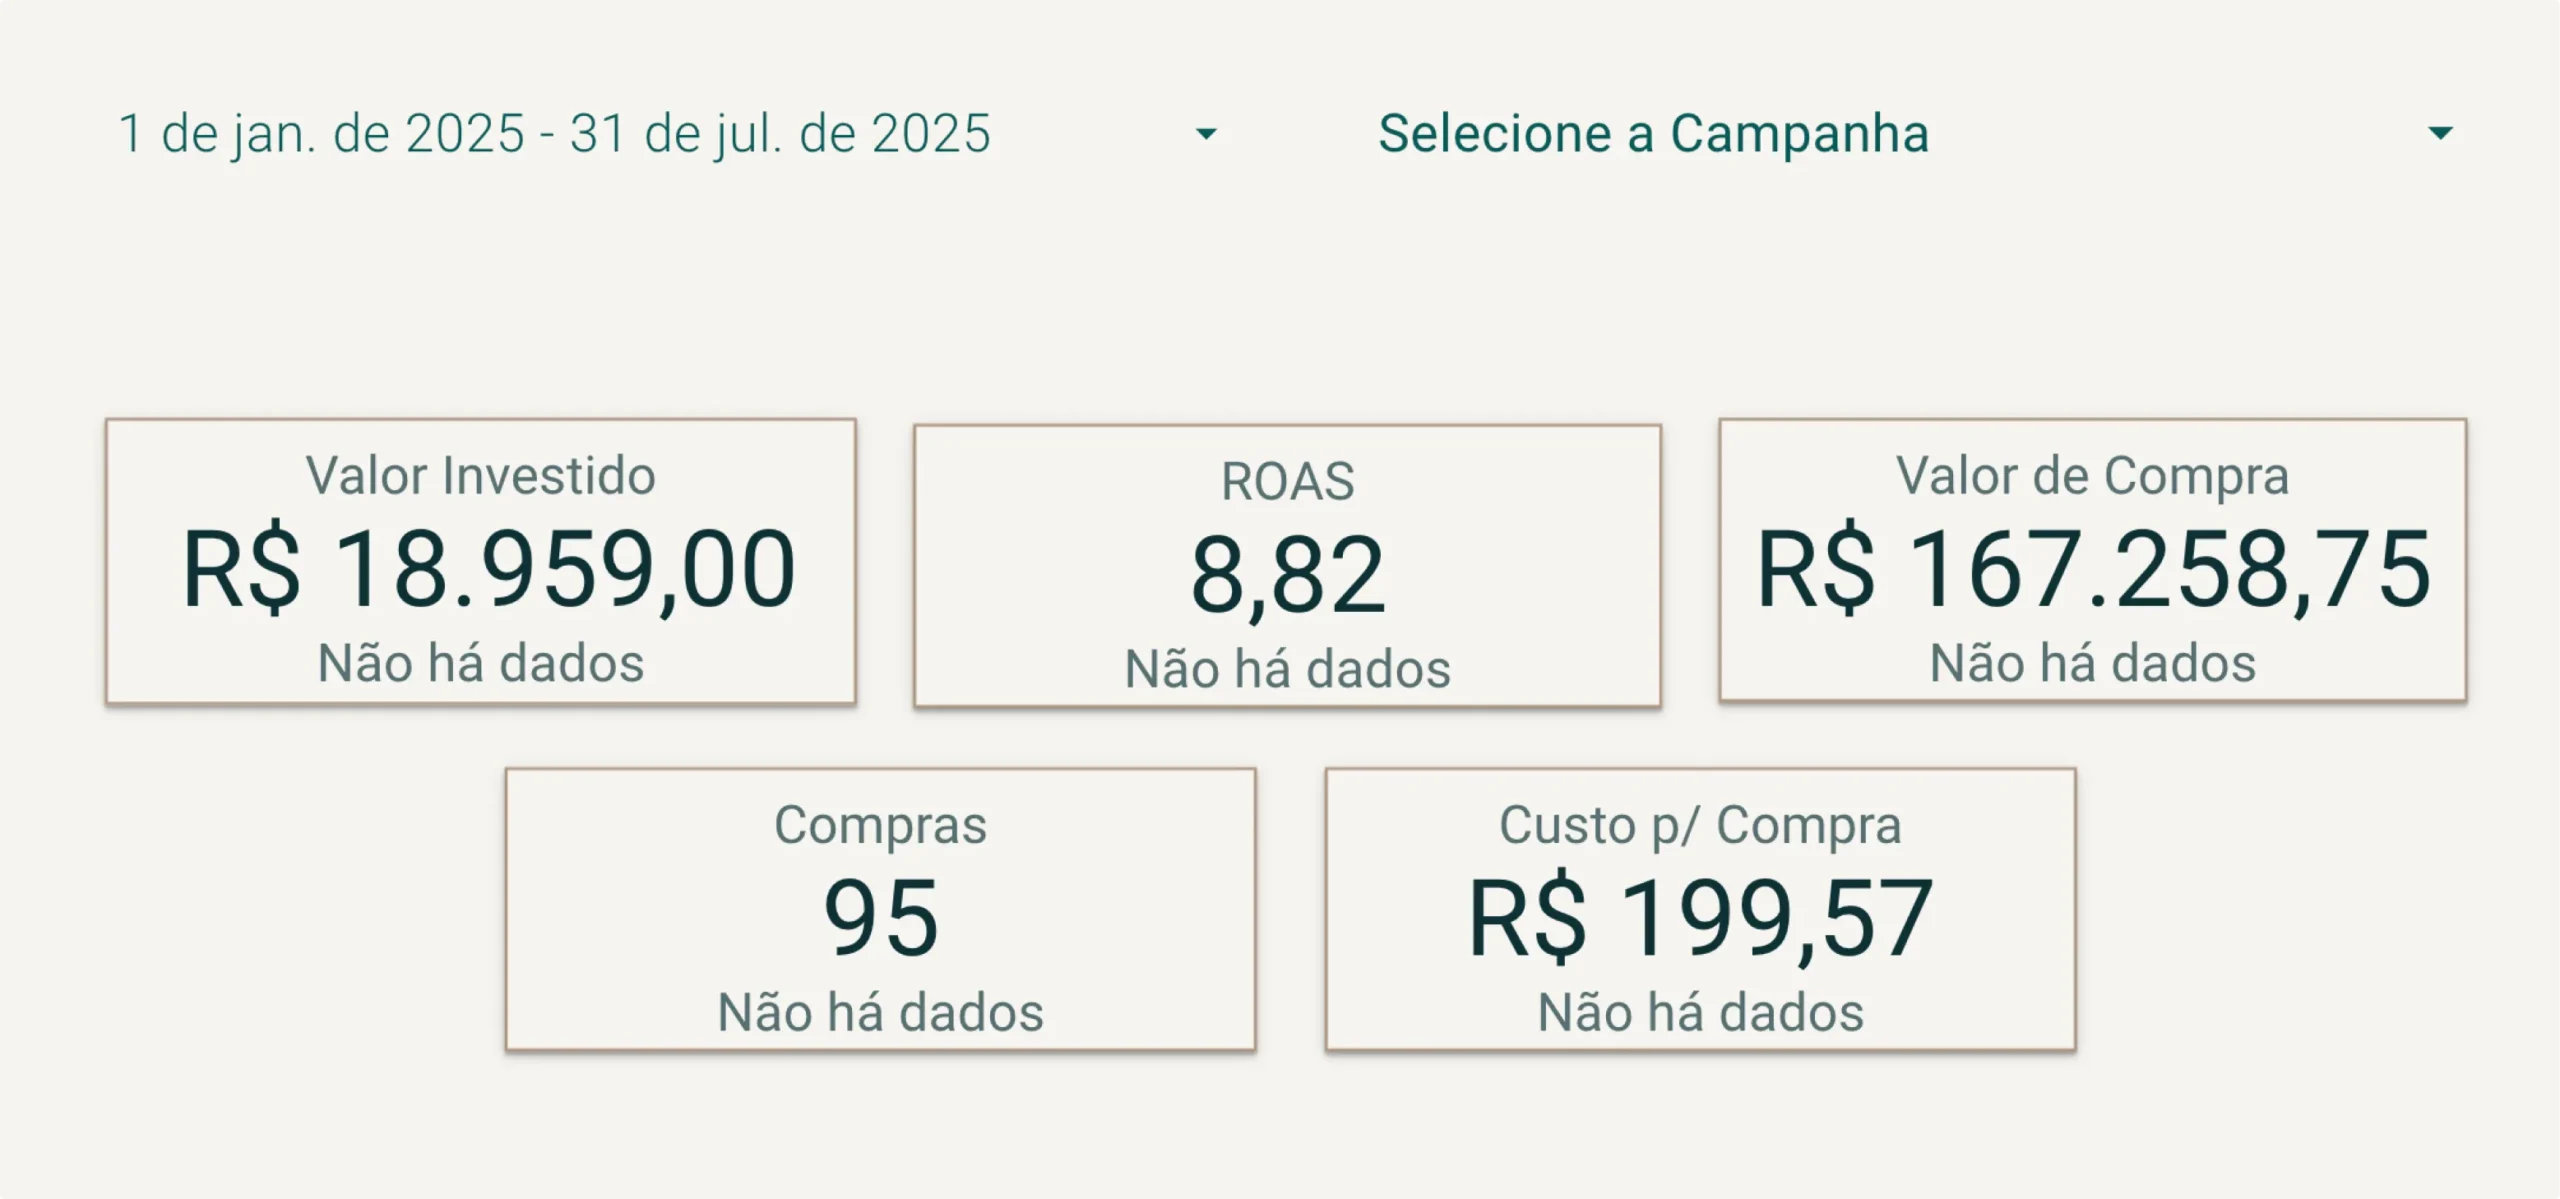Select the "Valor de Compra" card title
The image size is (2560, 1199).
(x=2092, y=475)
